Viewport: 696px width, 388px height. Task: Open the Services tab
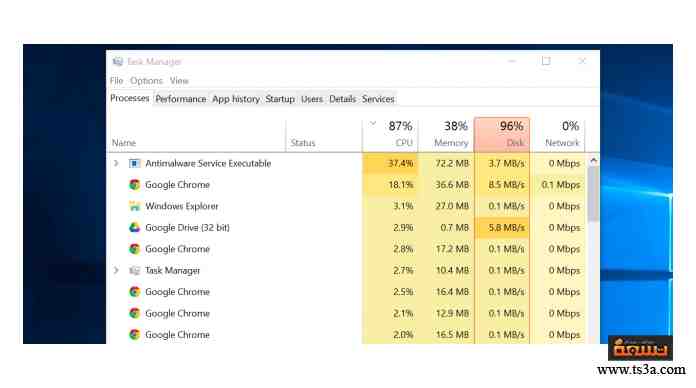pos(378,99)
